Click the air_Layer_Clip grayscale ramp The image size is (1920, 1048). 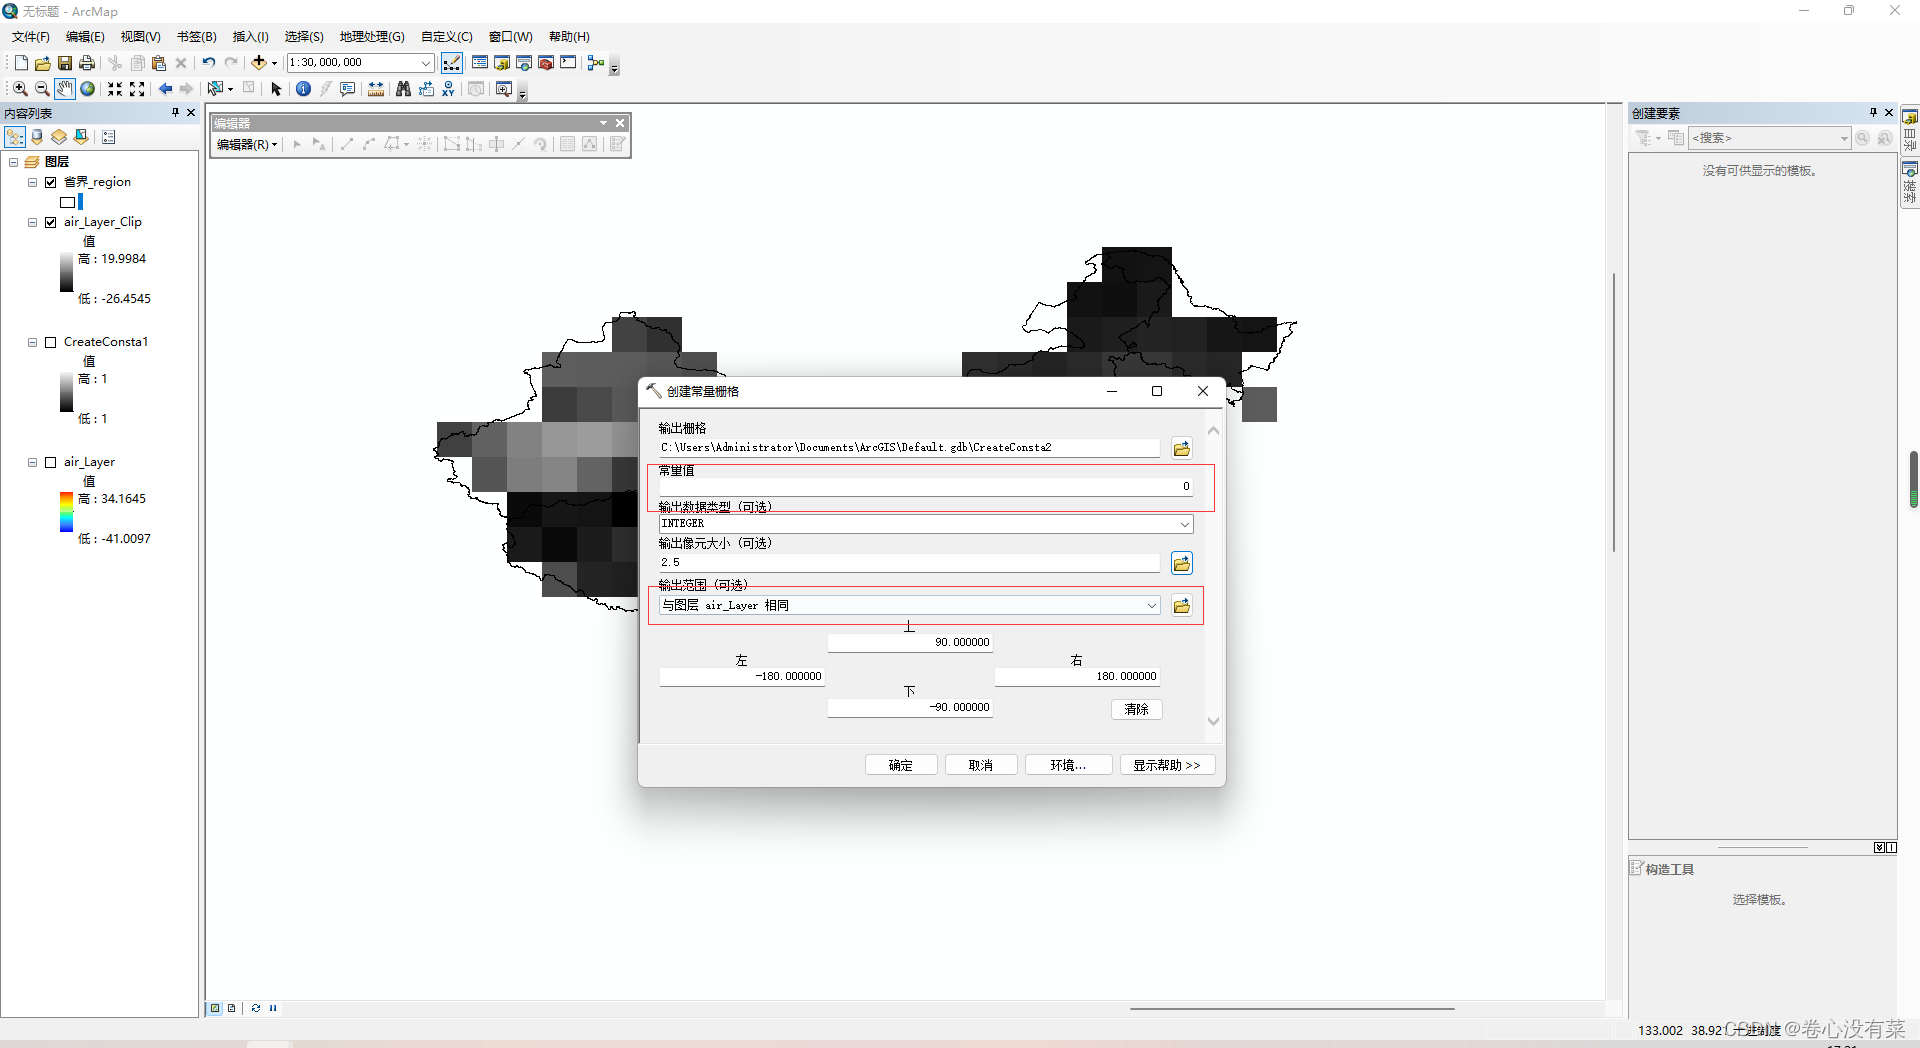coord(66,272)
